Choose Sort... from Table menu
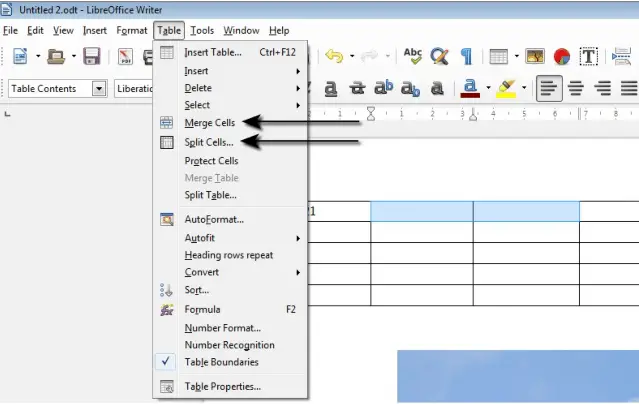The image size is (639, 404). click(230, 290)
